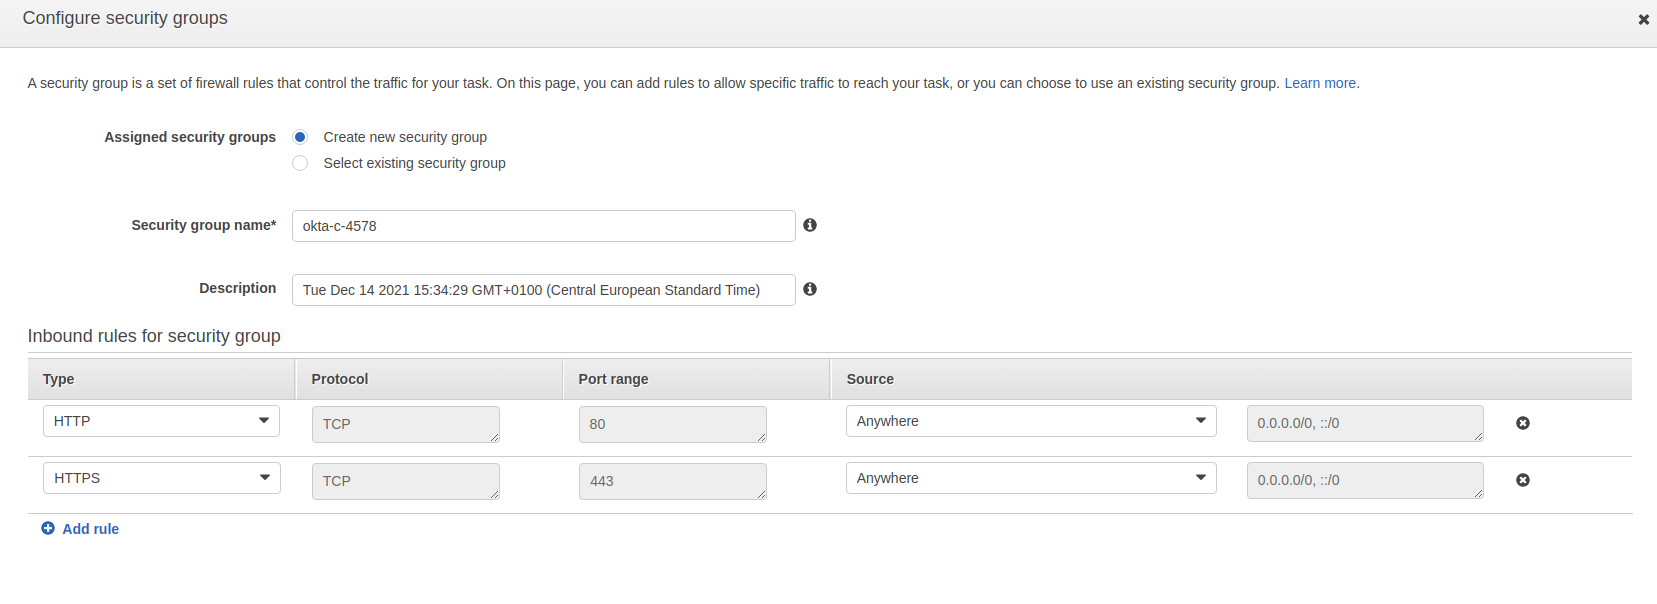
Task: Choose Select existing security group option
Action: click(x=300, y=163)
